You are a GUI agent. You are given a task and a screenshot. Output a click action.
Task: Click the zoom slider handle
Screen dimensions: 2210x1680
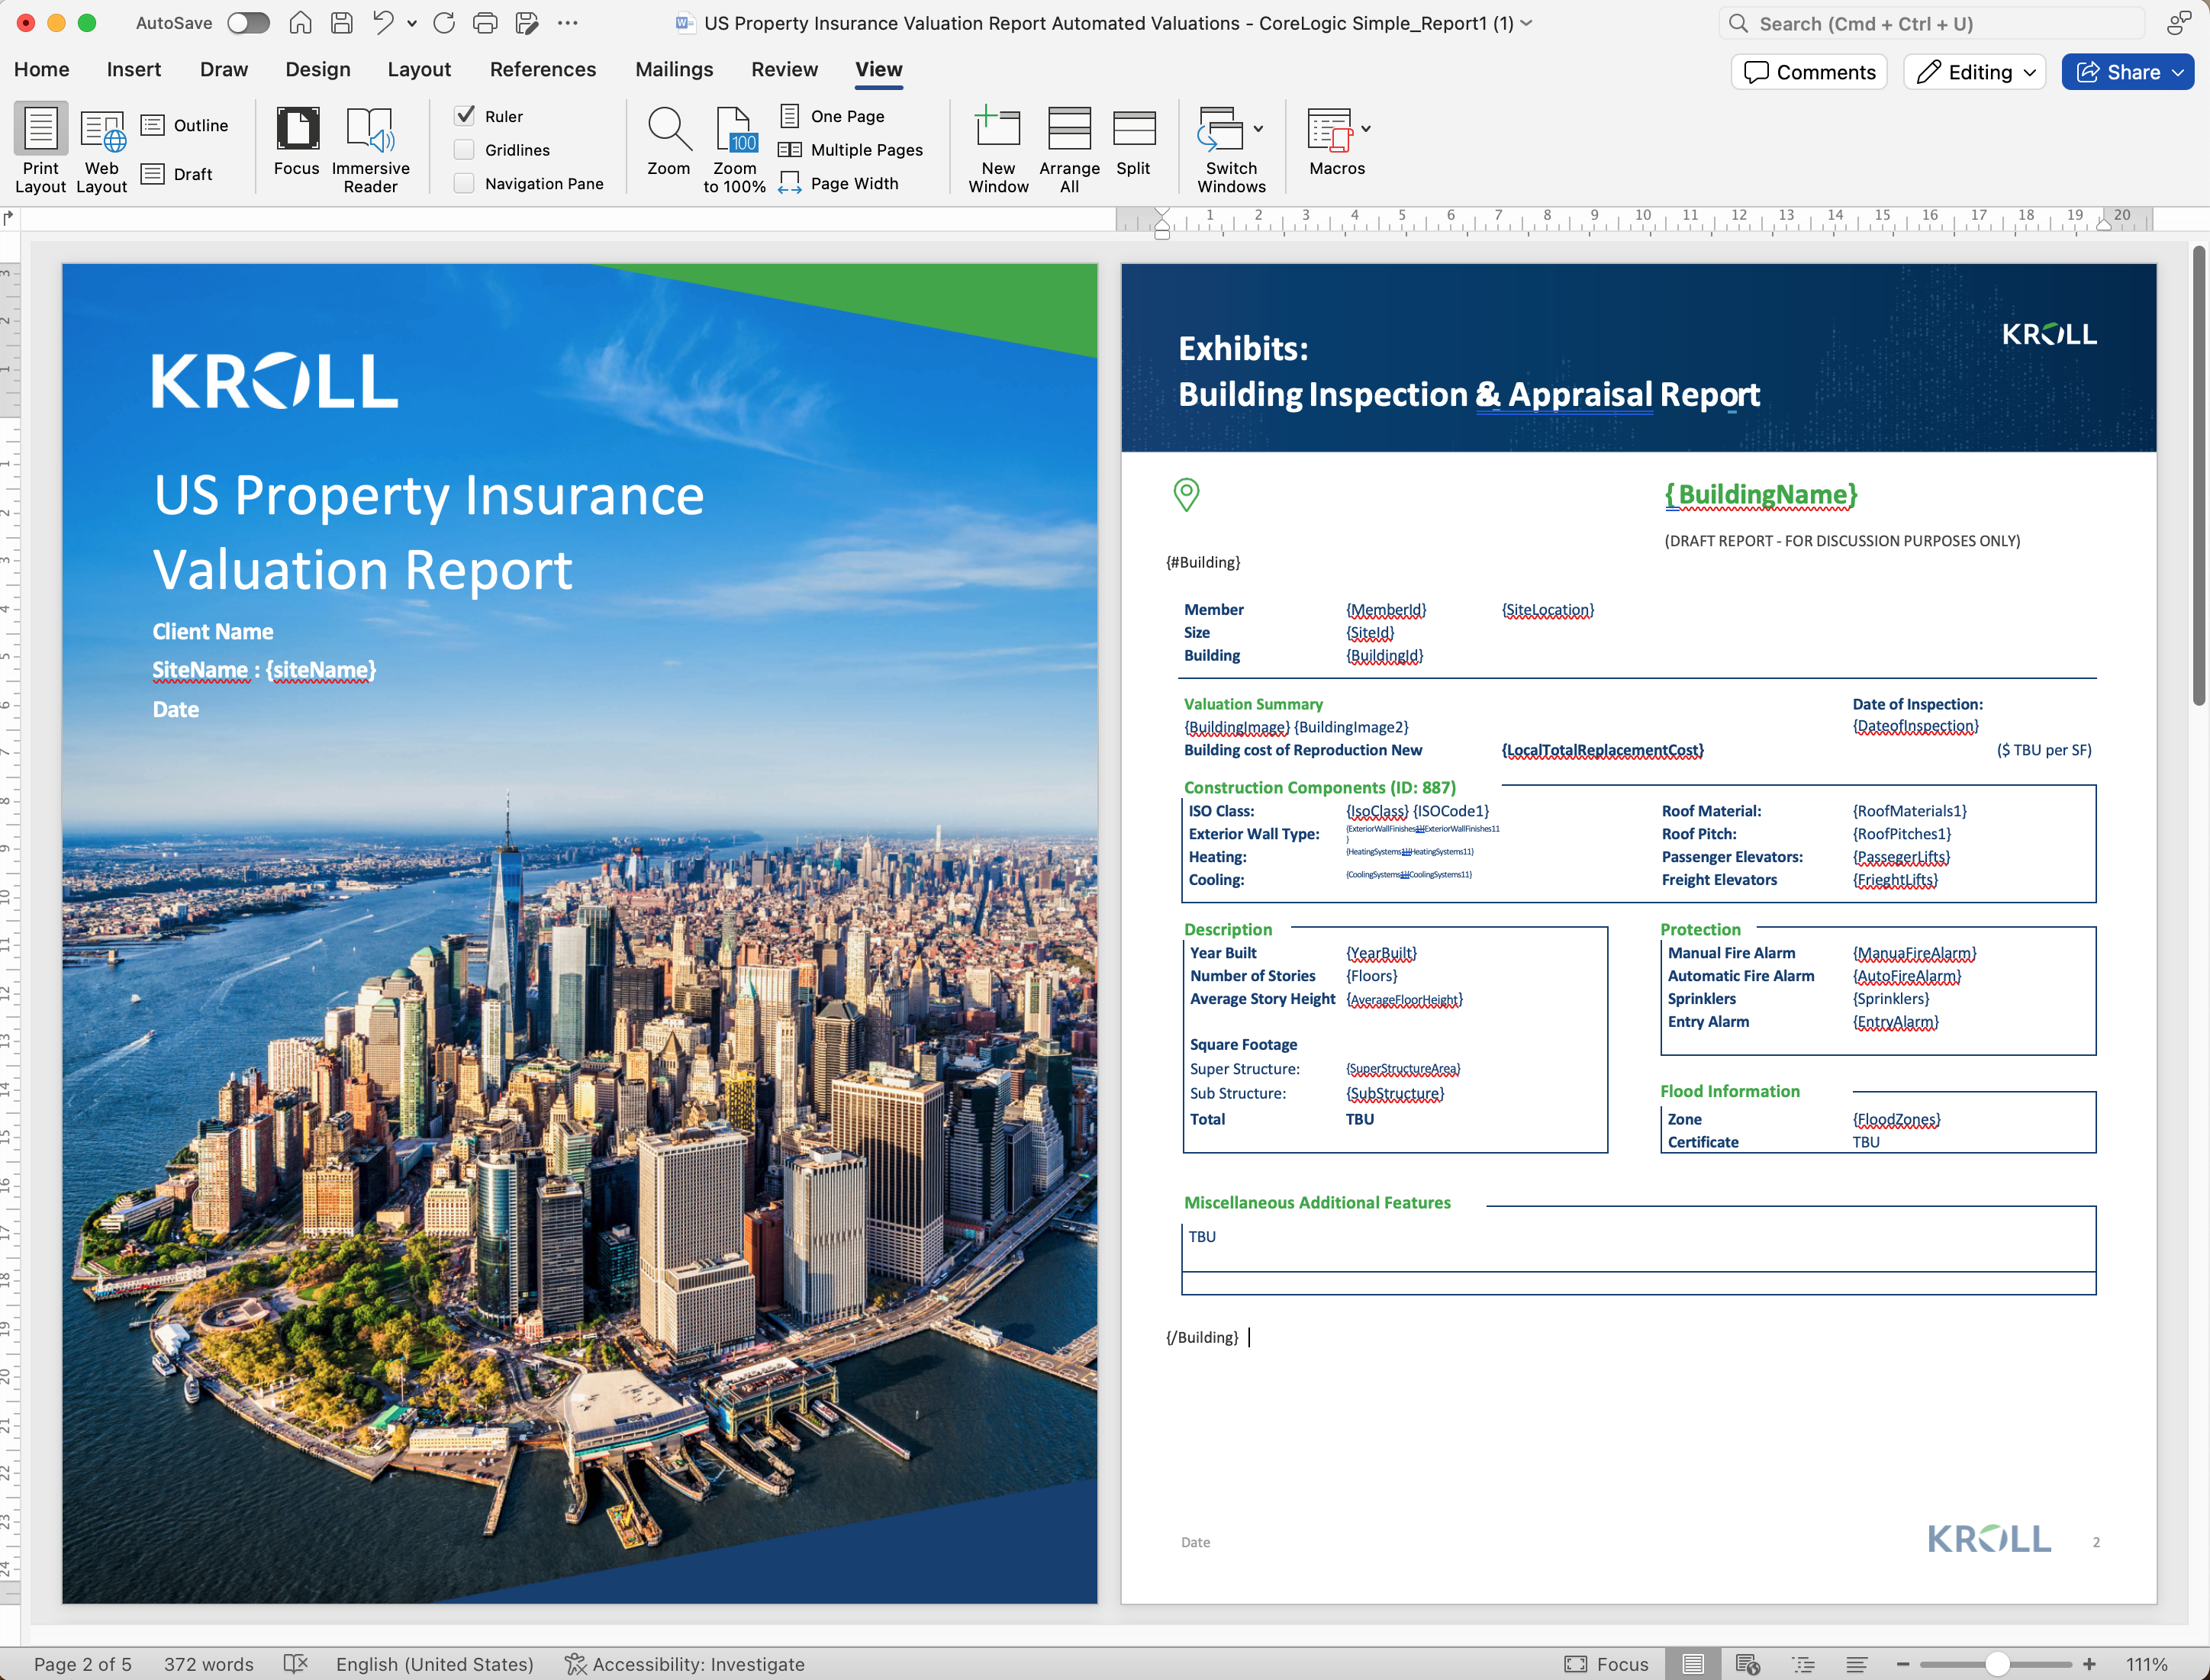point(1996,1664)
